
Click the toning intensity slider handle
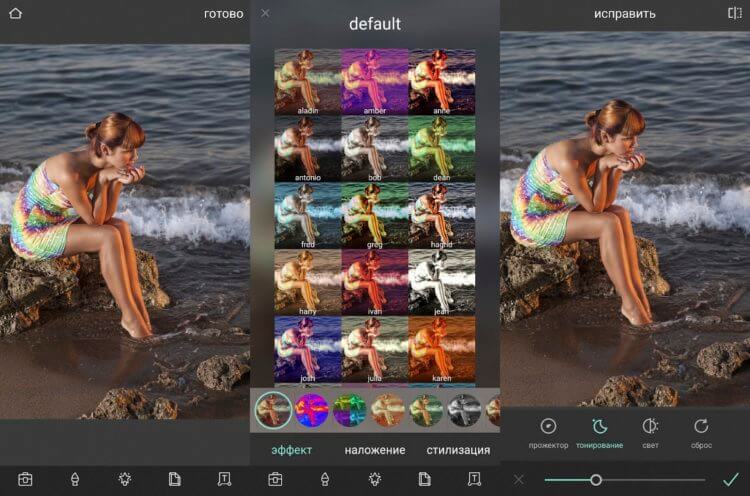click(596, 479)
